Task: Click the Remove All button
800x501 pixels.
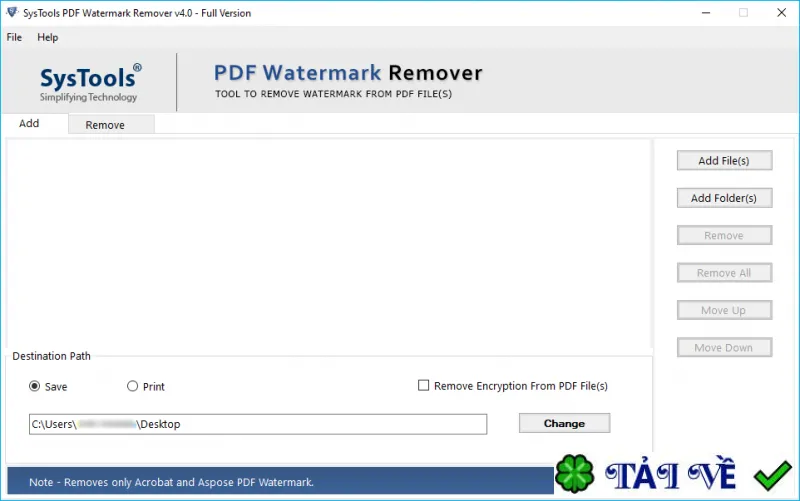Action: [x=724, y=273]
